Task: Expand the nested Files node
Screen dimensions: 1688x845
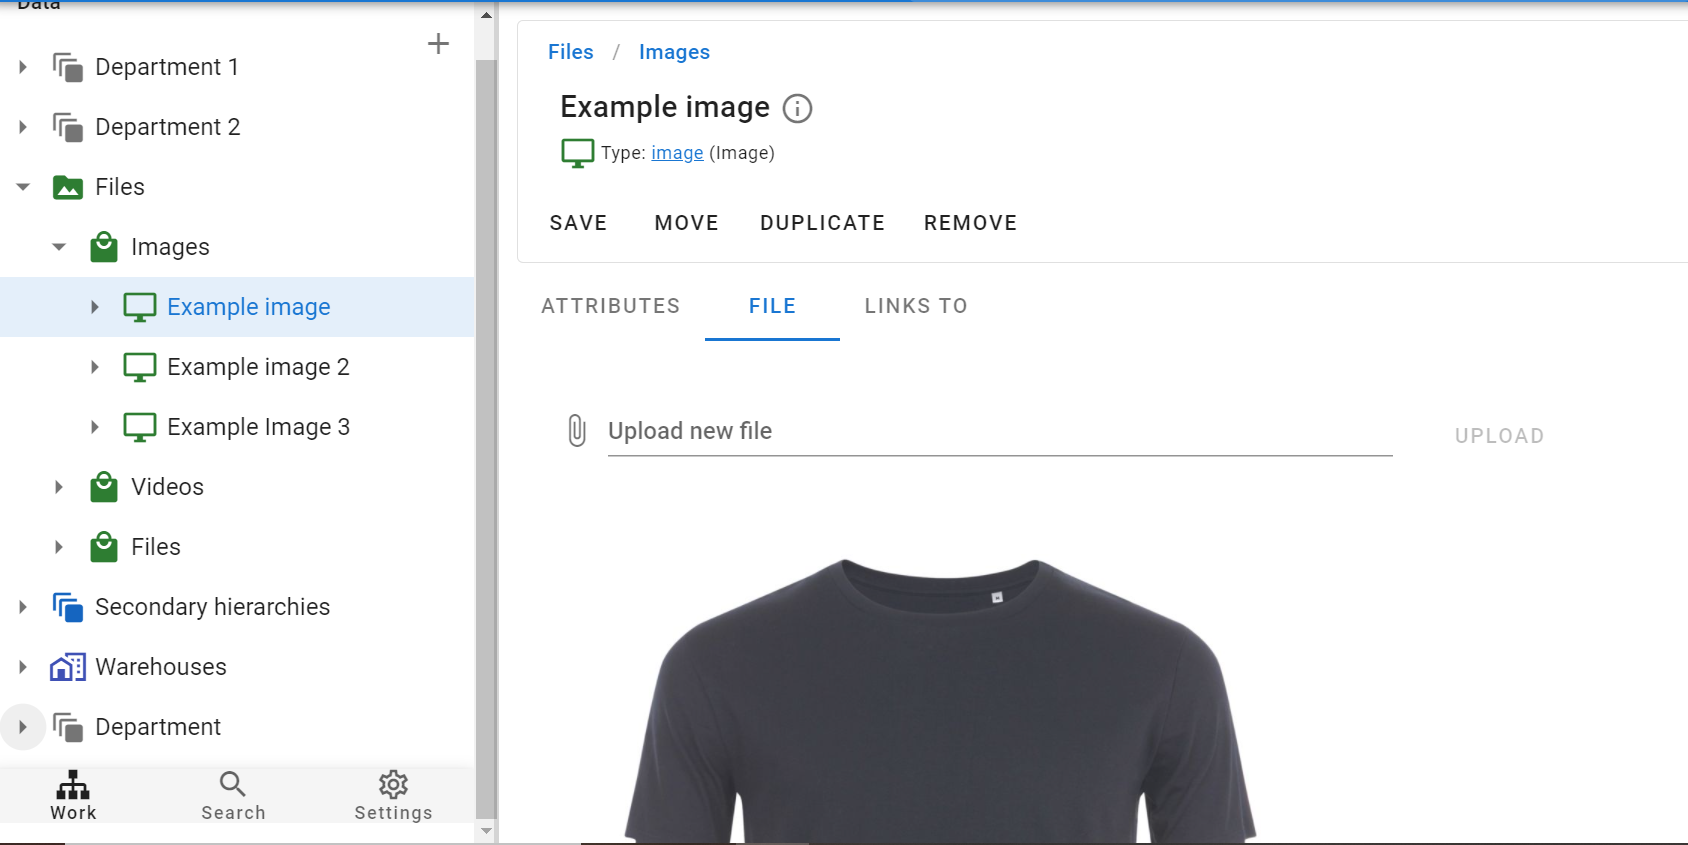Action: click(59, 547)
